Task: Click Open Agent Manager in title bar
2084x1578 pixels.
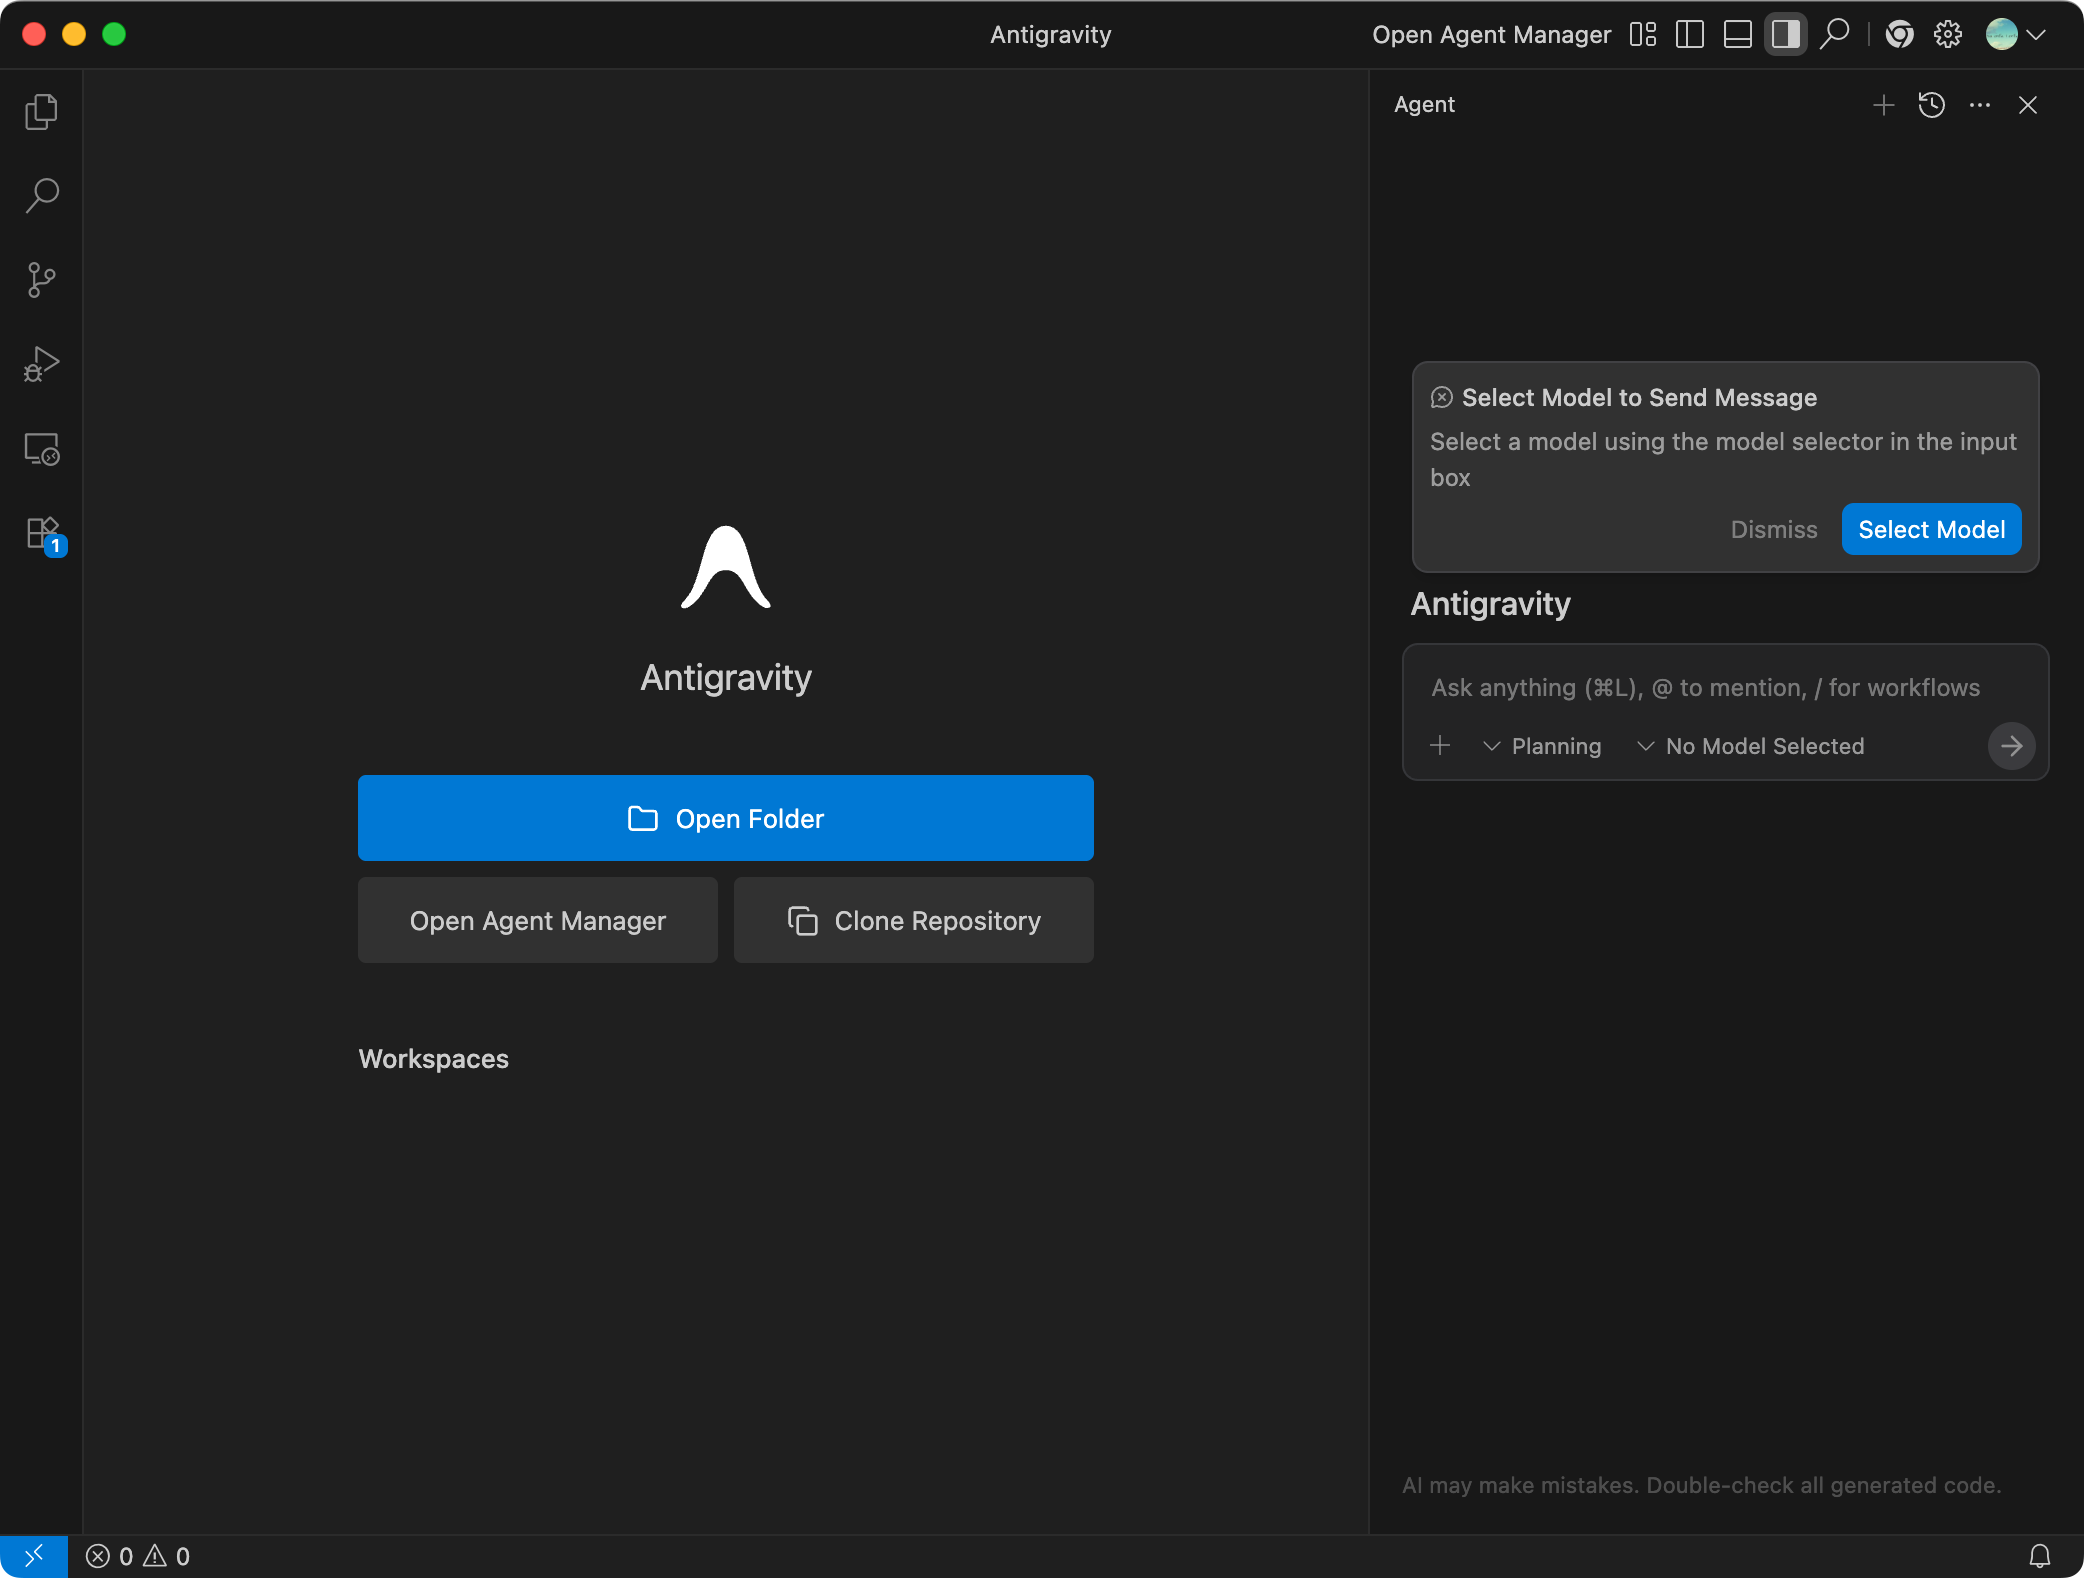Action: (x=1491, y=35)
